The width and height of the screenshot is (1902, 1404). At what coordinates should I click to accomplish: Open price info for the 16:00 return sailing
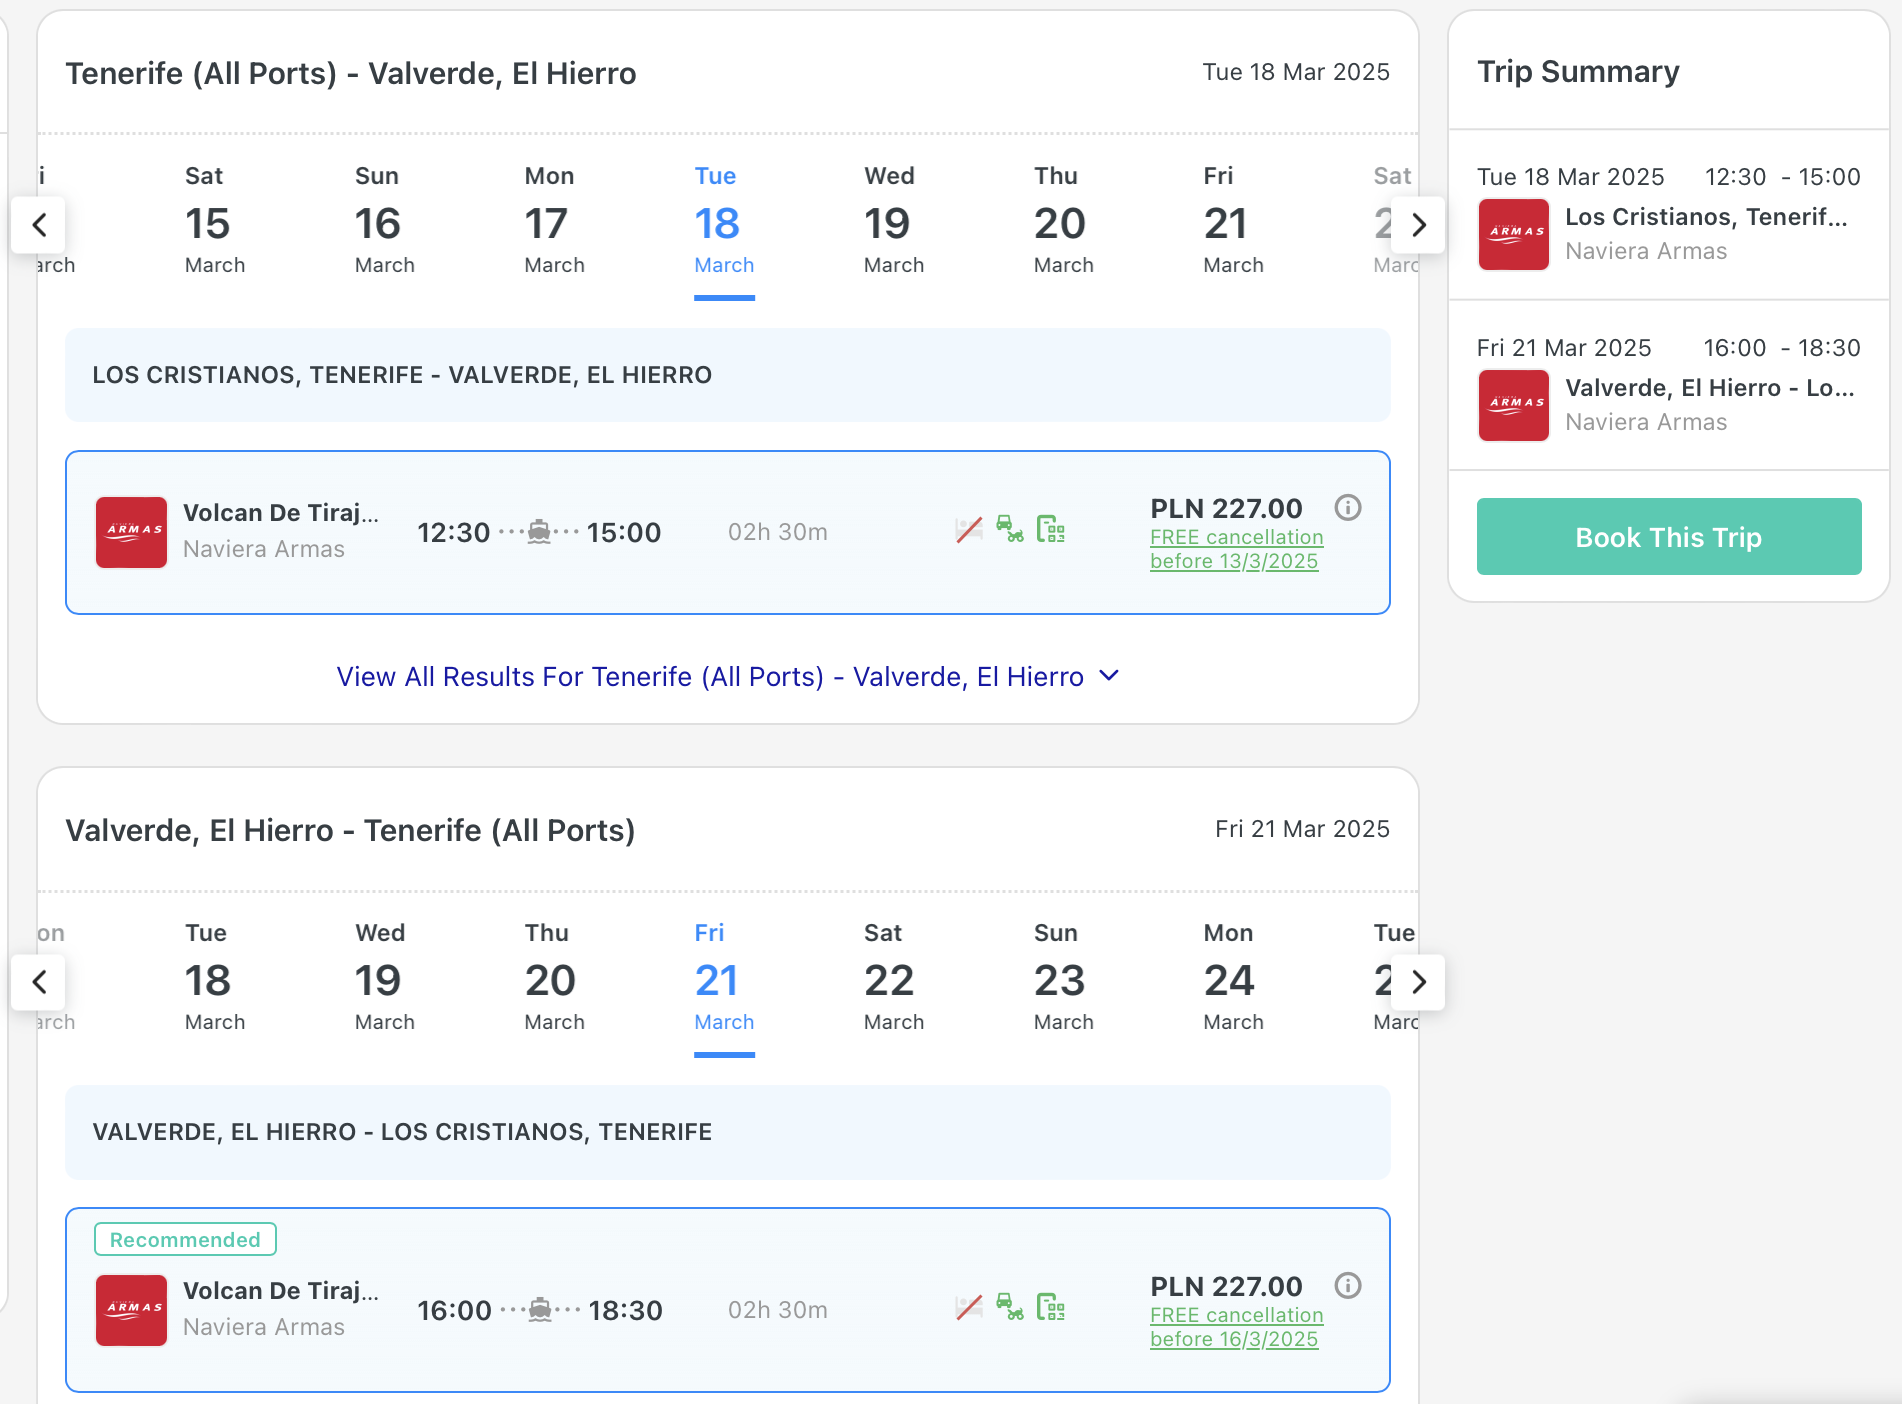[x=1348, y=1286]
